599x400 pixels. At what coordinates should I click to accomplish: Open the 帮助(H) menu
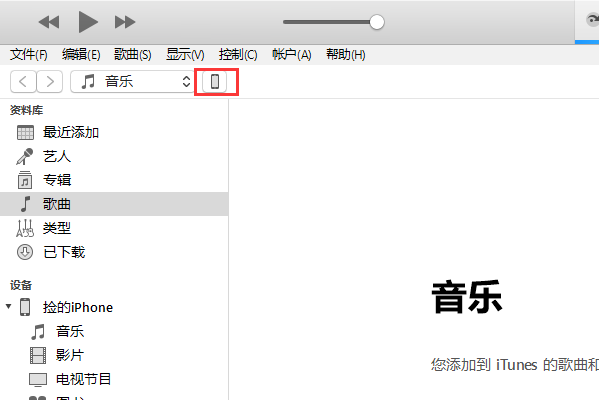[345, 55]
